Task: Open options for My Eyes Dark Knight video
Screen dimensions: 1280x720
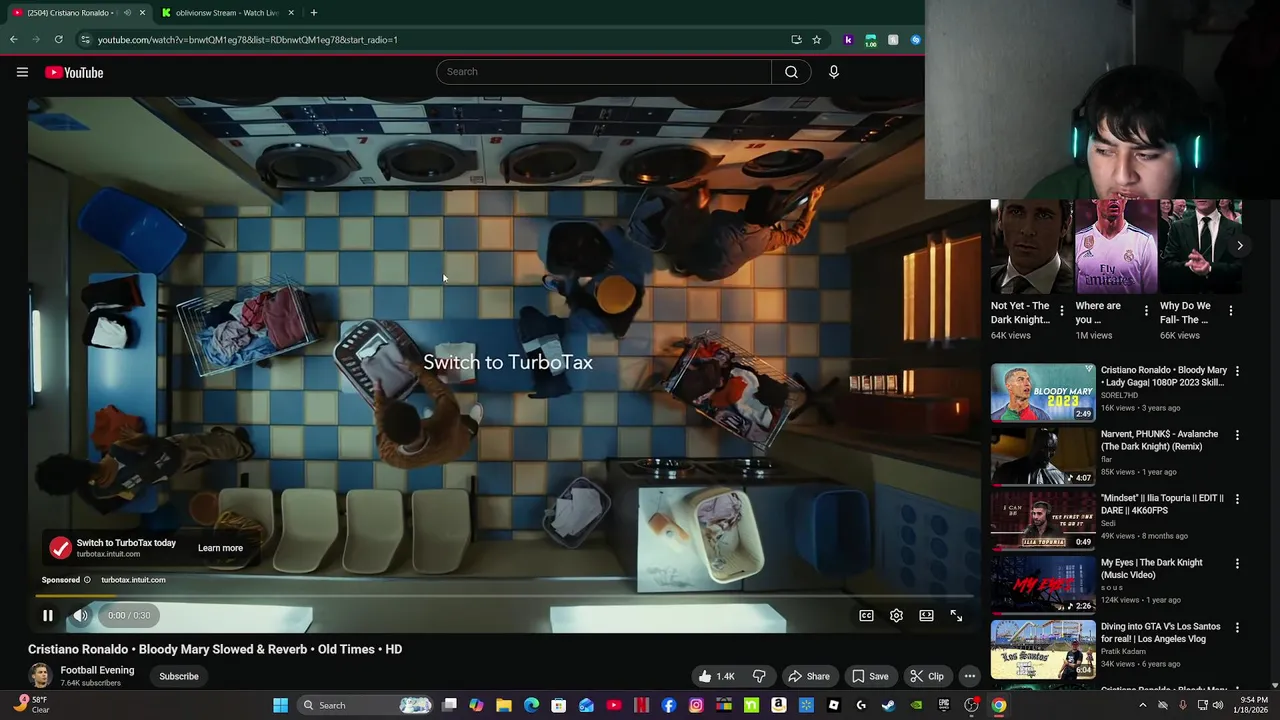Action: pos(1237,564)
